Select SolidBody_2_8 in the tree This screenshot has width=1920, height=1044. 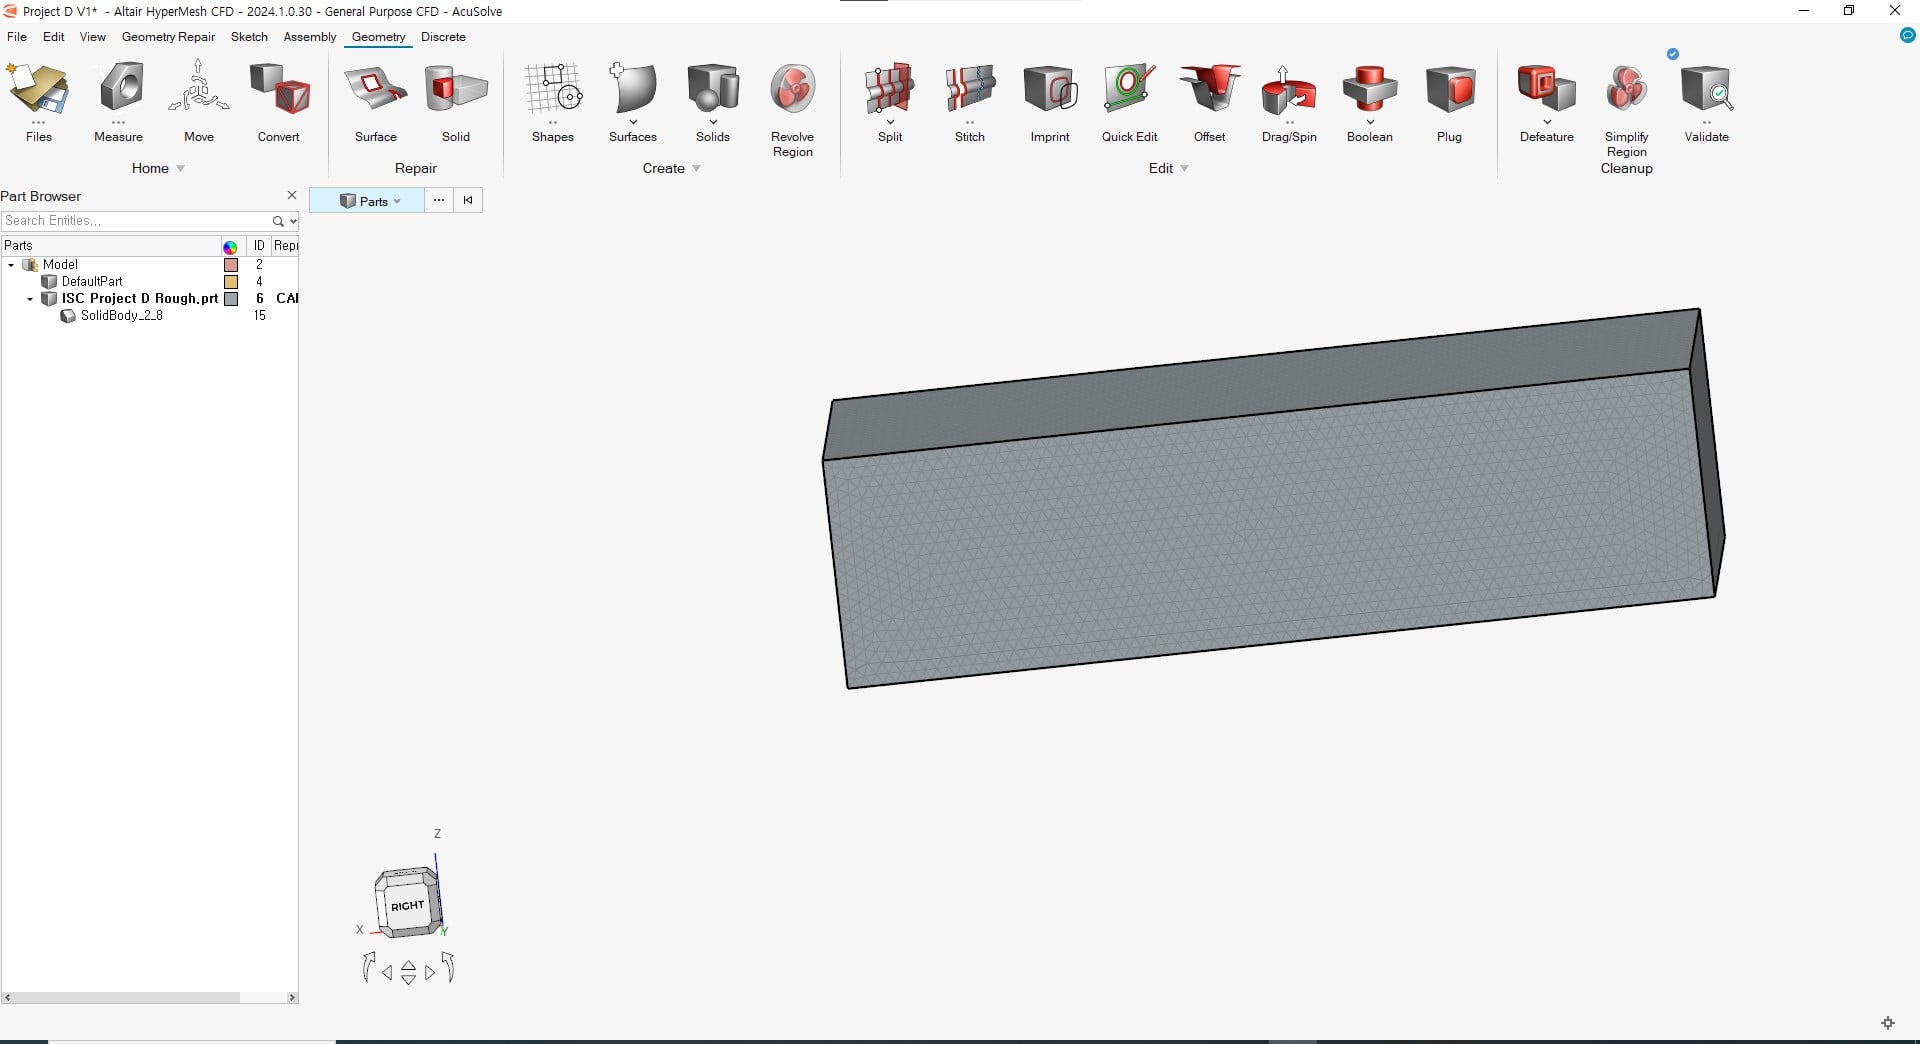point(121,316)
